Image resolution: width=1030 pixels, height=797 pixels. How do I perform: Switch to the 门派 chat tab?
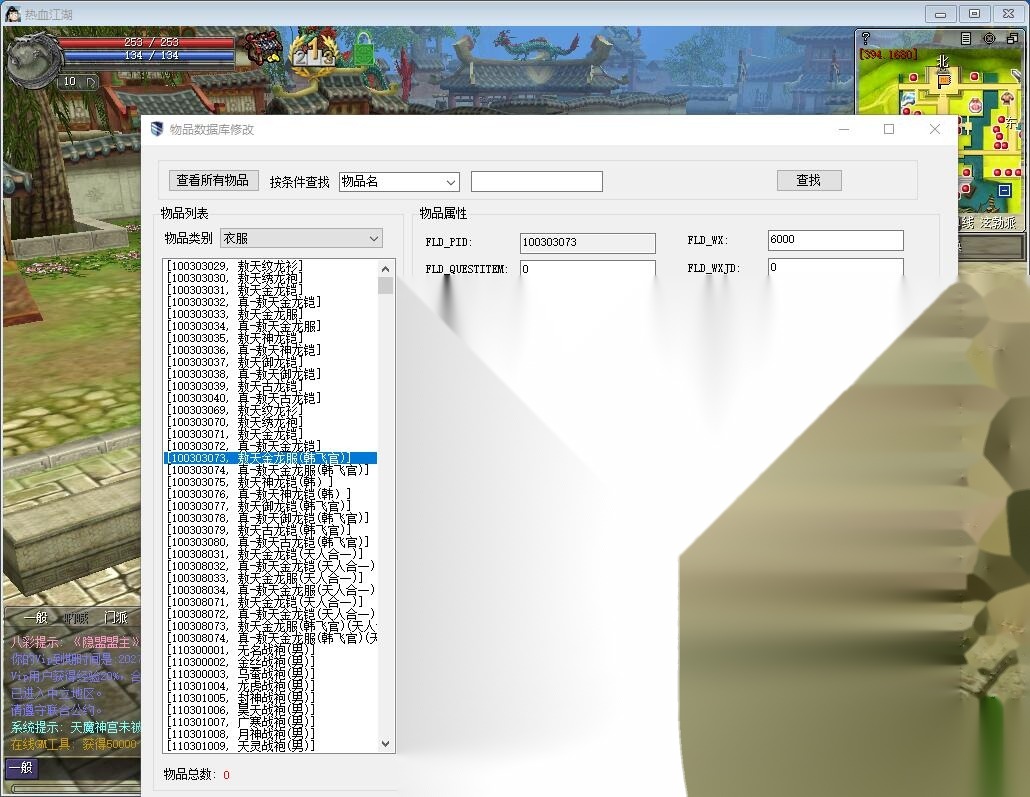(116, 618)
